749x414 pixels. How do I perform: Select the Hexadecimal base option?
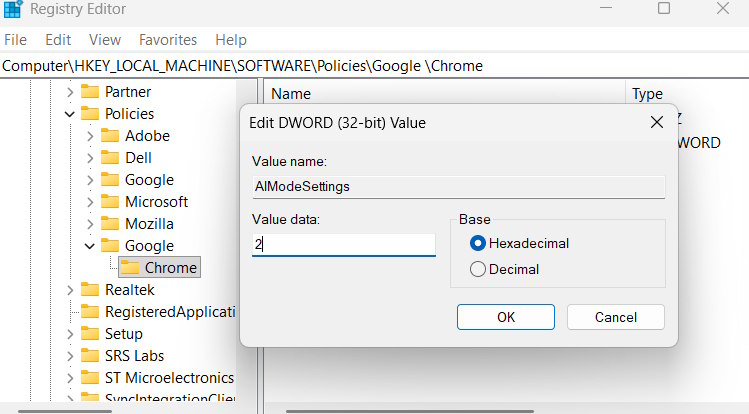(x=520, y=244)
